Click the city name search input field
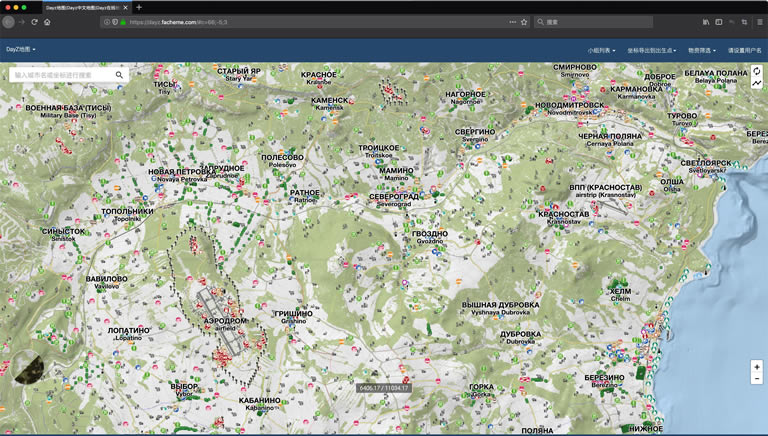The width and height of the screenshot is (768, 436). 60,75
